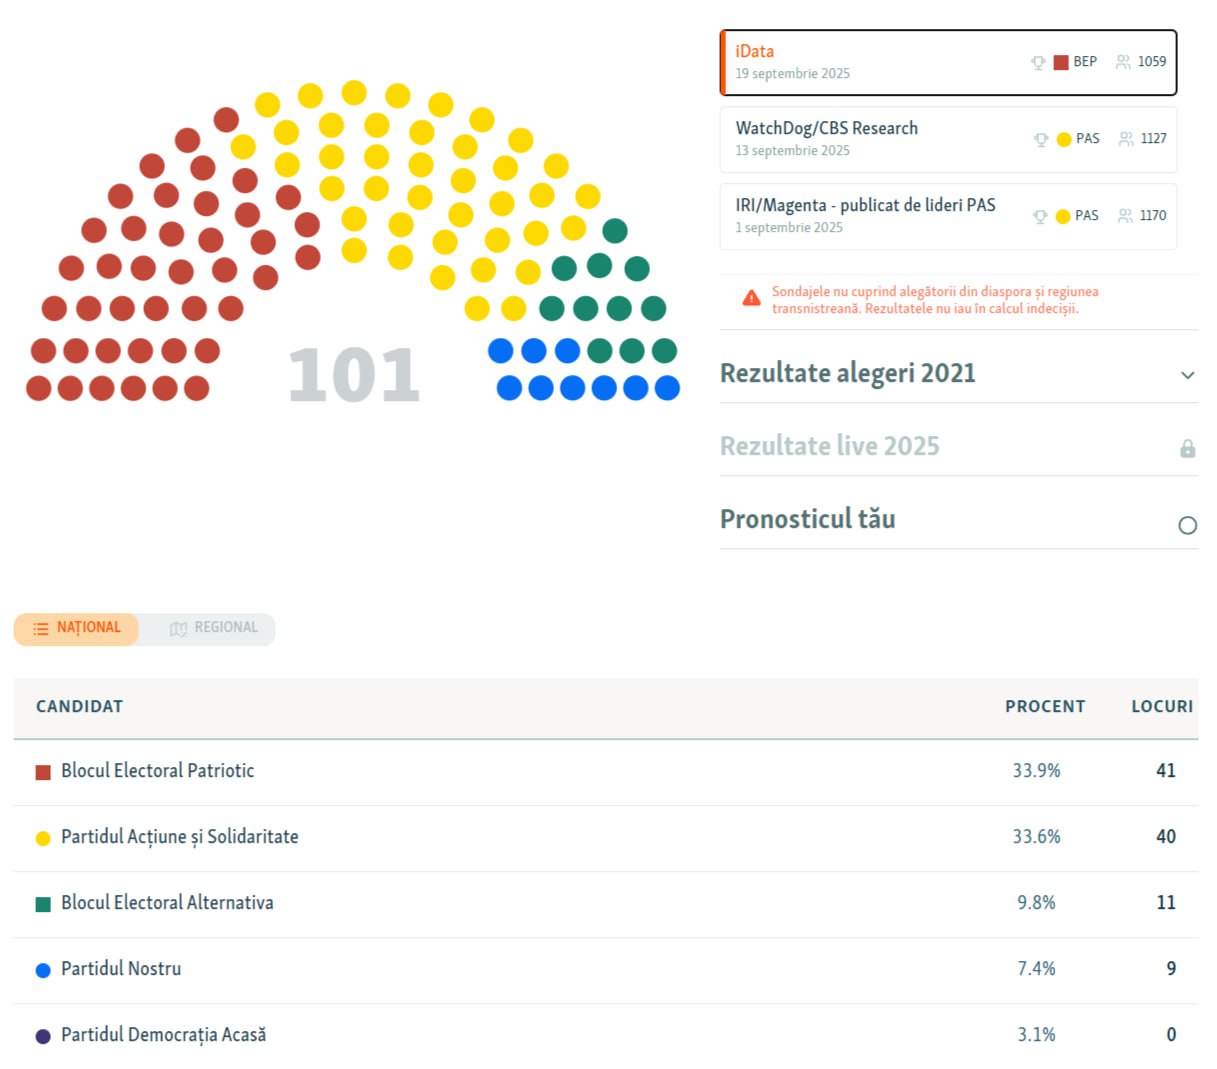Click the lock icon beside Rezultate live 2025
This screenshot has height=1069, width=1217.
pyautogui.click(x=1187, y=448)
